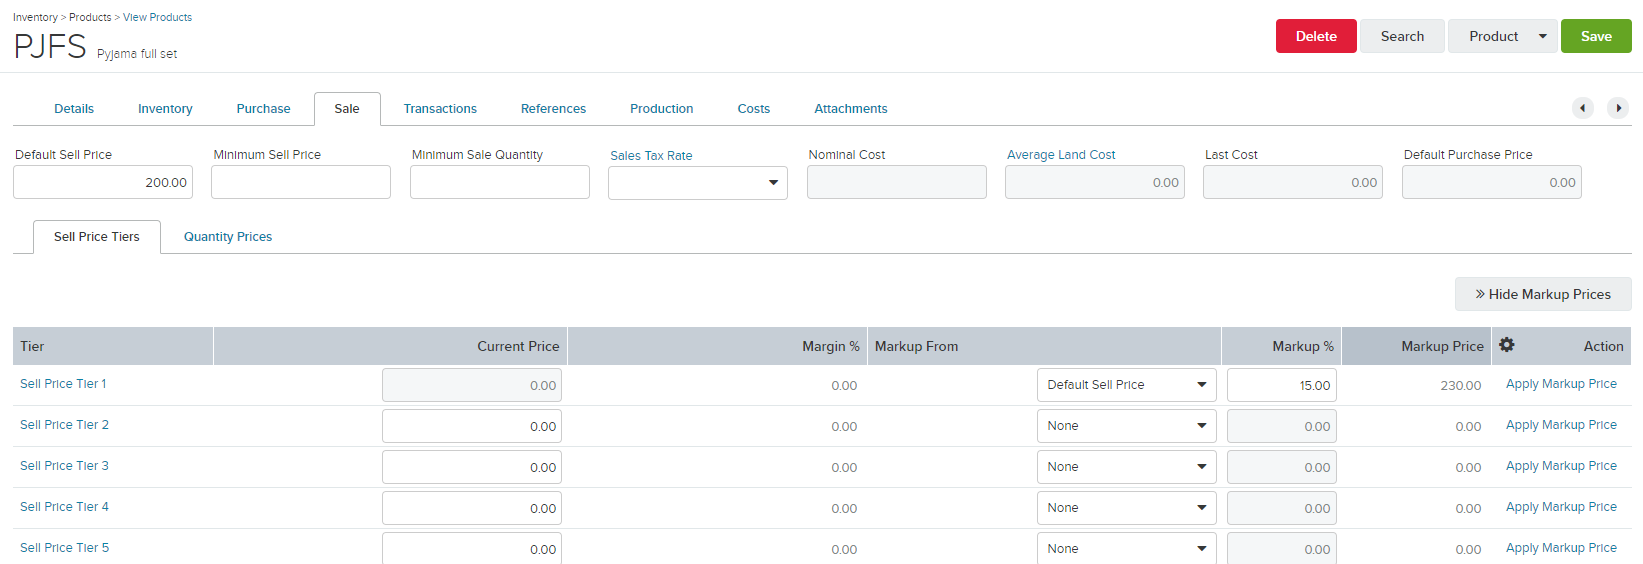
Task: Click the Markup Price column header
Action: tap(1416, 346)
